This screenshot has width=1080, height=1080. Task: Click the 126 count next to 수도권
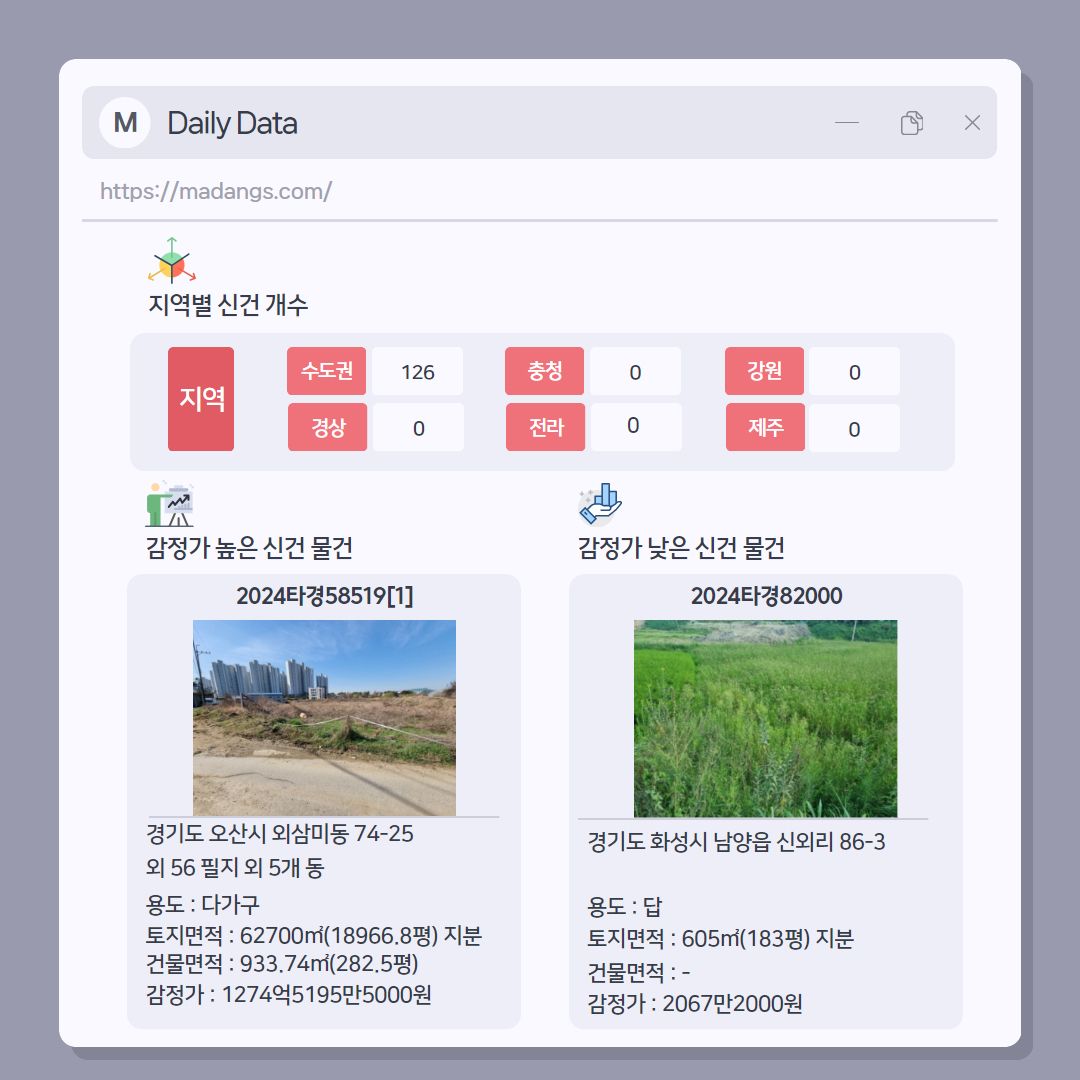[x=417, y=372]
